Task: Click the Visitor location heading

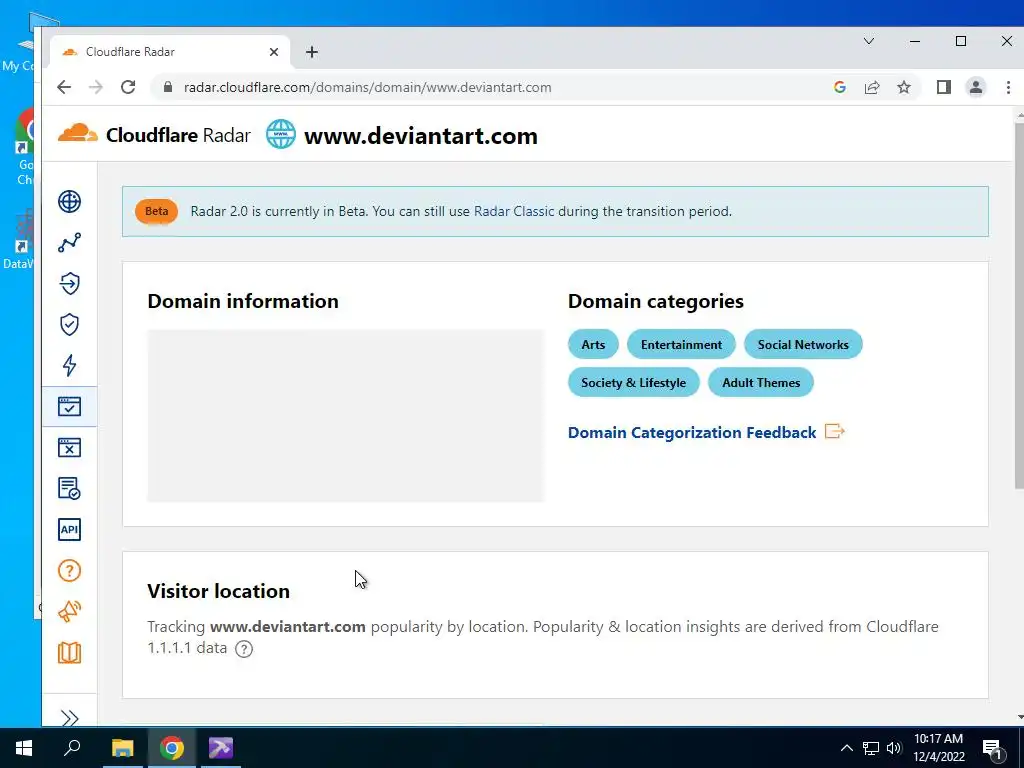Action: click(x=218, y=591)
